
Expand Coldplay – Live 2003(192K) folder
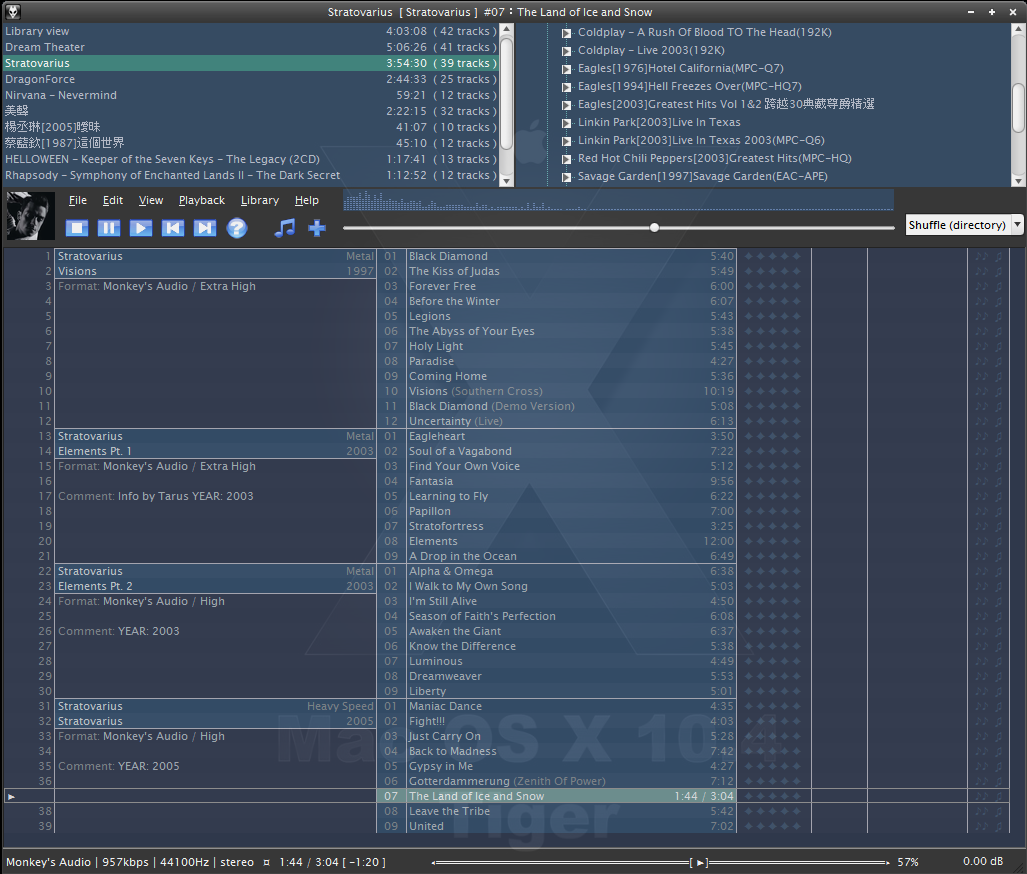(x=567, y=50)
